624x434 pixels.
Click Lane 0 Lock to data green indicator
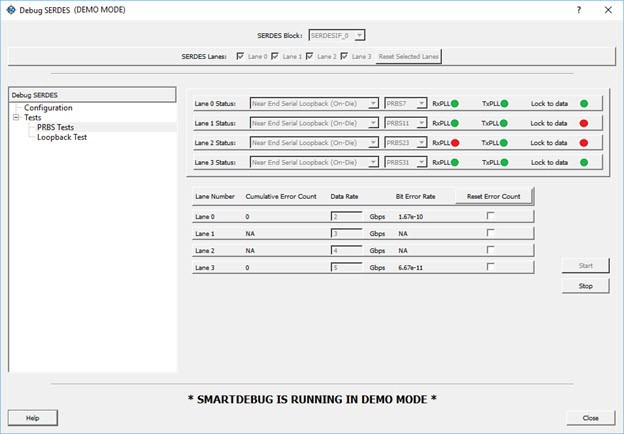click(x=584, y=103)
